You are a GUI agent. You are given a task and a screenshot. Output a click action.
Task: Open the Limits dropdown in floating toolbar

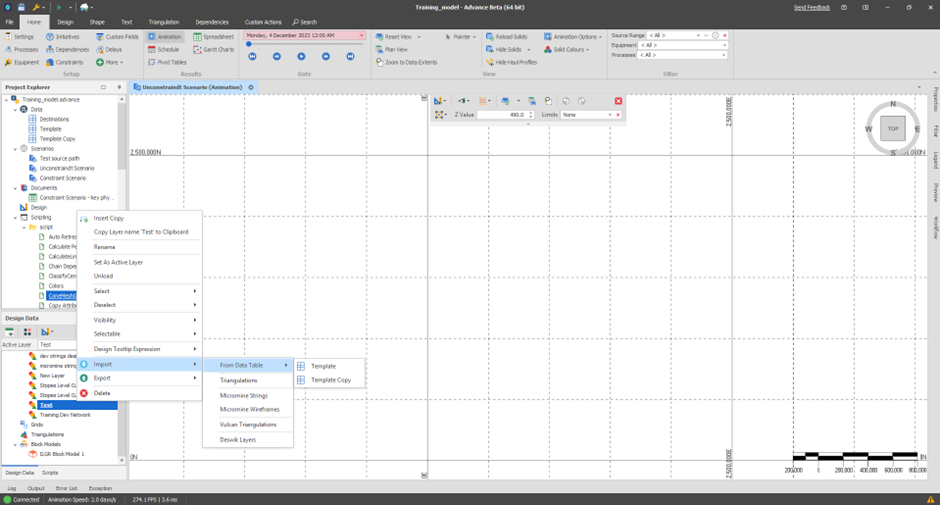(x=609, y=115)
